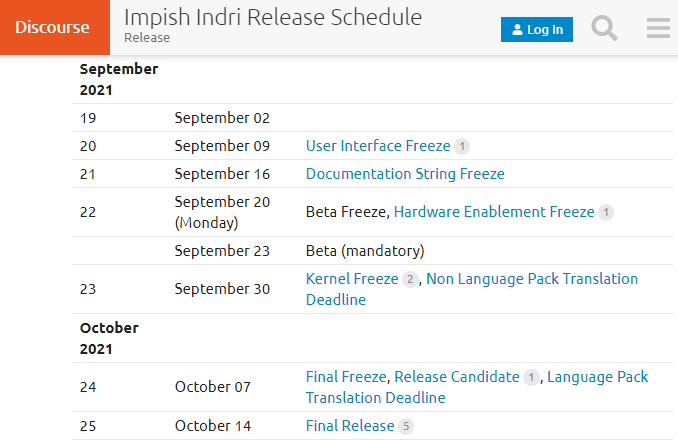This screenshot has width=678, height=440.
Task: Open the Release Candidate link
Action: pos(456,377)
